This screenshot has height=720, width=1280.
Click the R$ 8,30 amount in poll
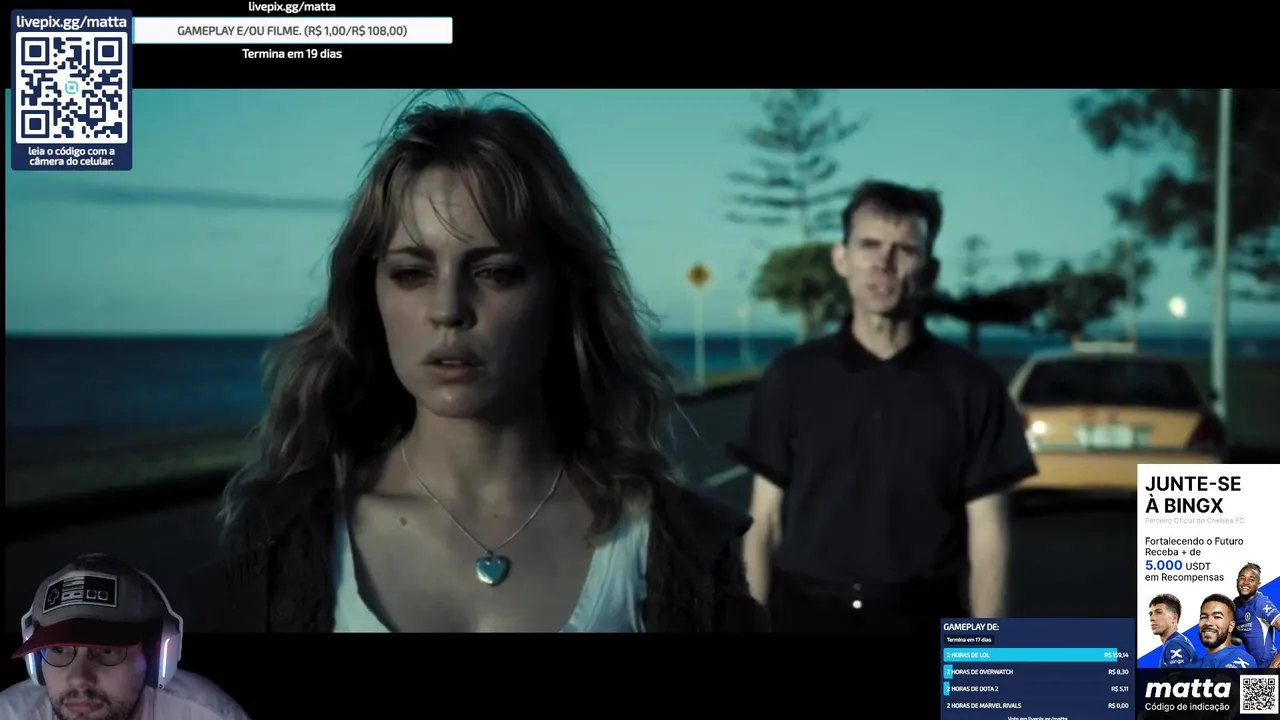1118,672
